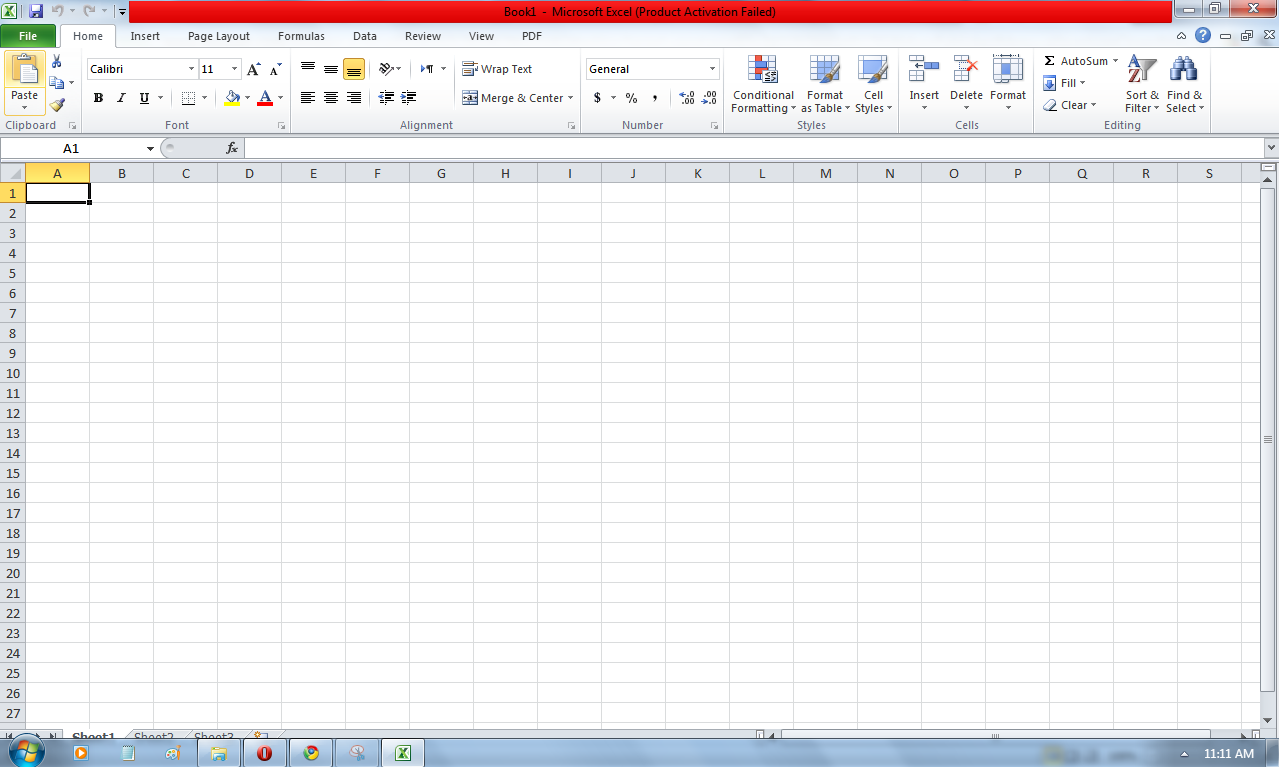Viewport: 1279px width, 767px height.
Task: Switch to the Insert tab
Action: point(145,36)
